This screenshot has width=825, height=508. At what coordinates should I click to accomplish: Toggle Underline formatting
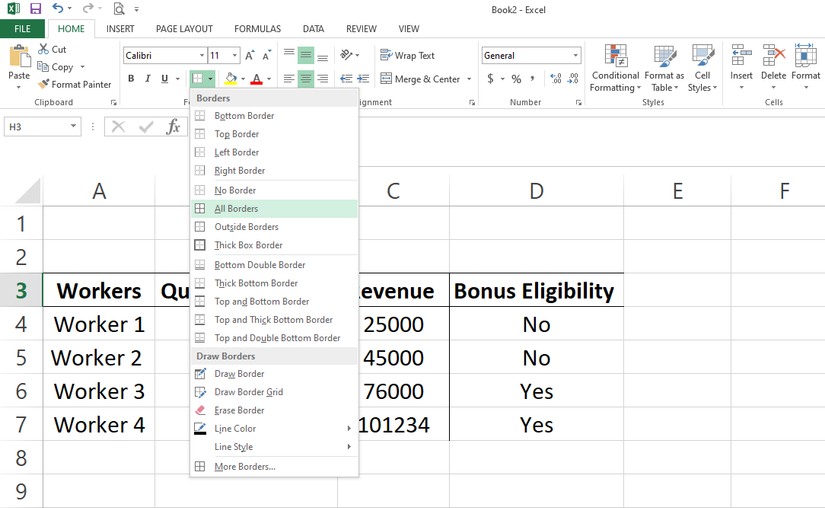pyautogui.click(x=165, y=79)
